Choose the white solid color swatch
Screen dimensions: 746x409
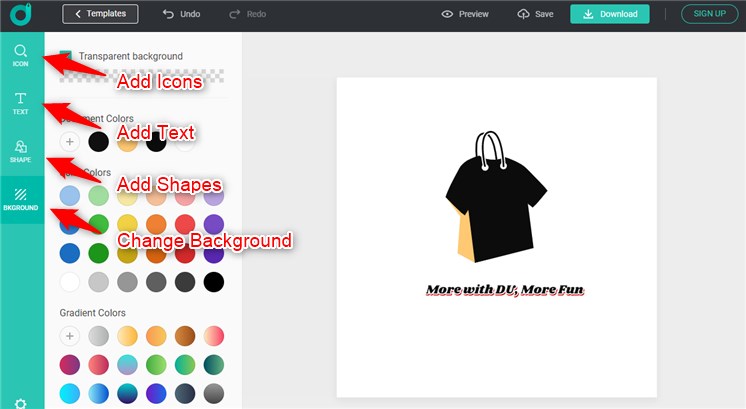(x=70, y=282)
